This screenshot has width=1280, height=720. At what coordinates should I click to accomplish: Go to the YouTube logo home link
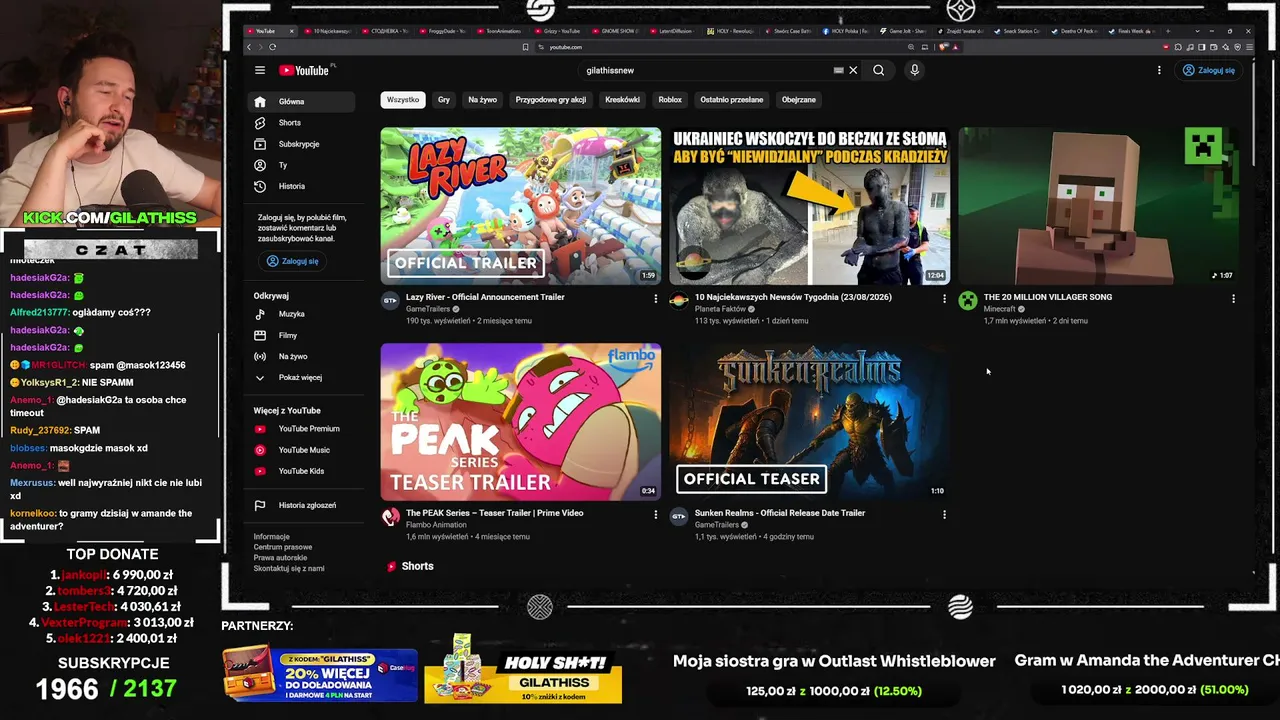[x=304, y=70]
